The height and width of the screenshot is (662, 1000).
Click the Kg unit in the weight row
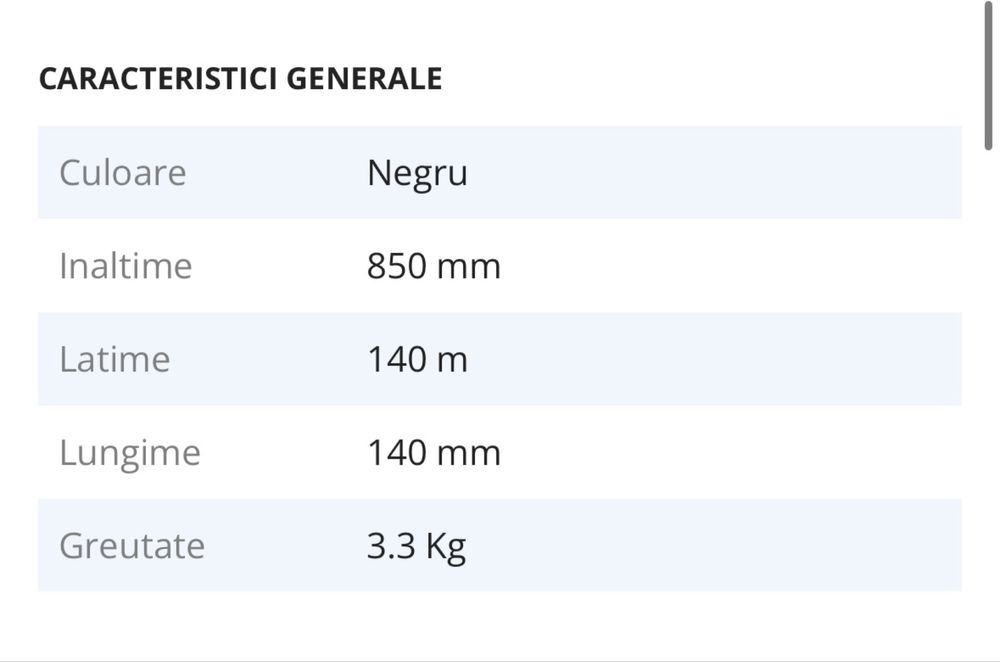[446, 547]
